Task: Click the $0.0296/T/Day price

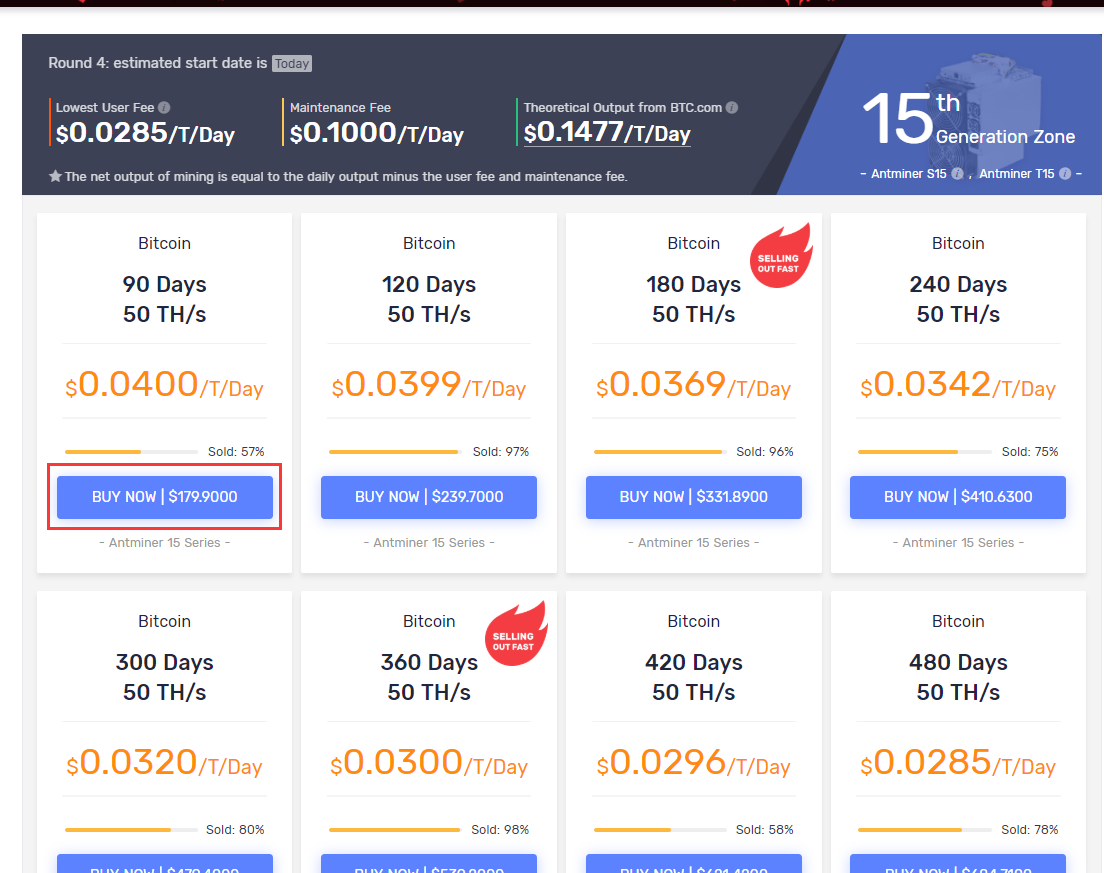Action: pos(694,763)
